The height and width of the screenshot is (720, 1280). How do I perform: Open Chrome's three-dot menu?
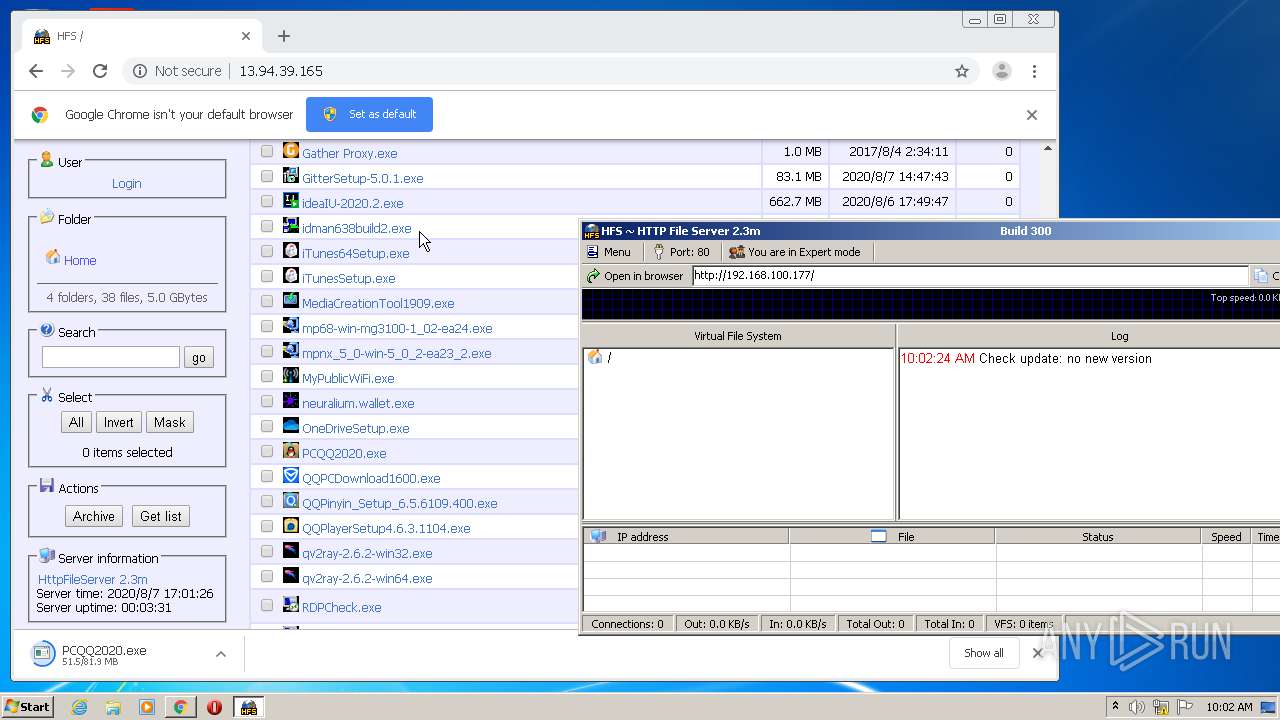point(1034,71)
